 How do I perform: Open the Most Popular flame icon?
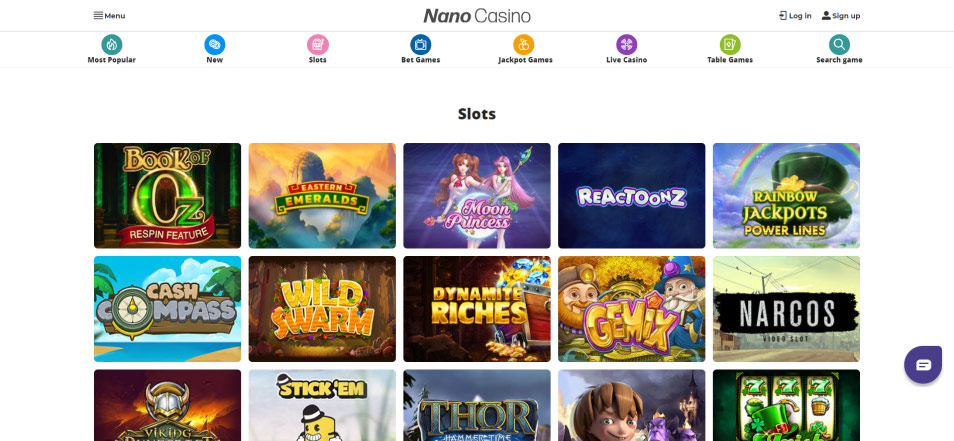(111, 44)
